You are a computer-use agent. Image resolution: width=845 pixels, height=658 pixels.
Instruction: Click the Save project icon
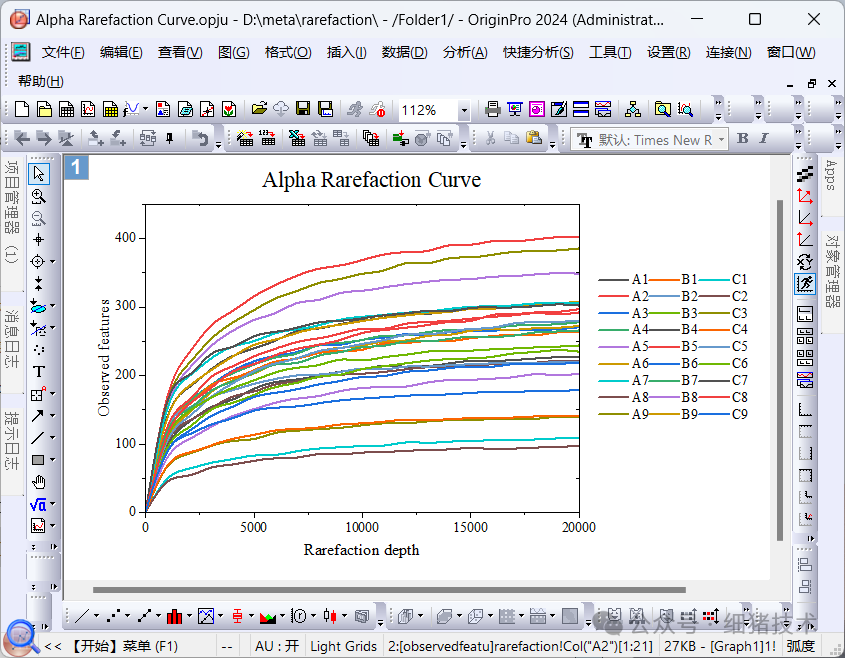coord(303,109)
